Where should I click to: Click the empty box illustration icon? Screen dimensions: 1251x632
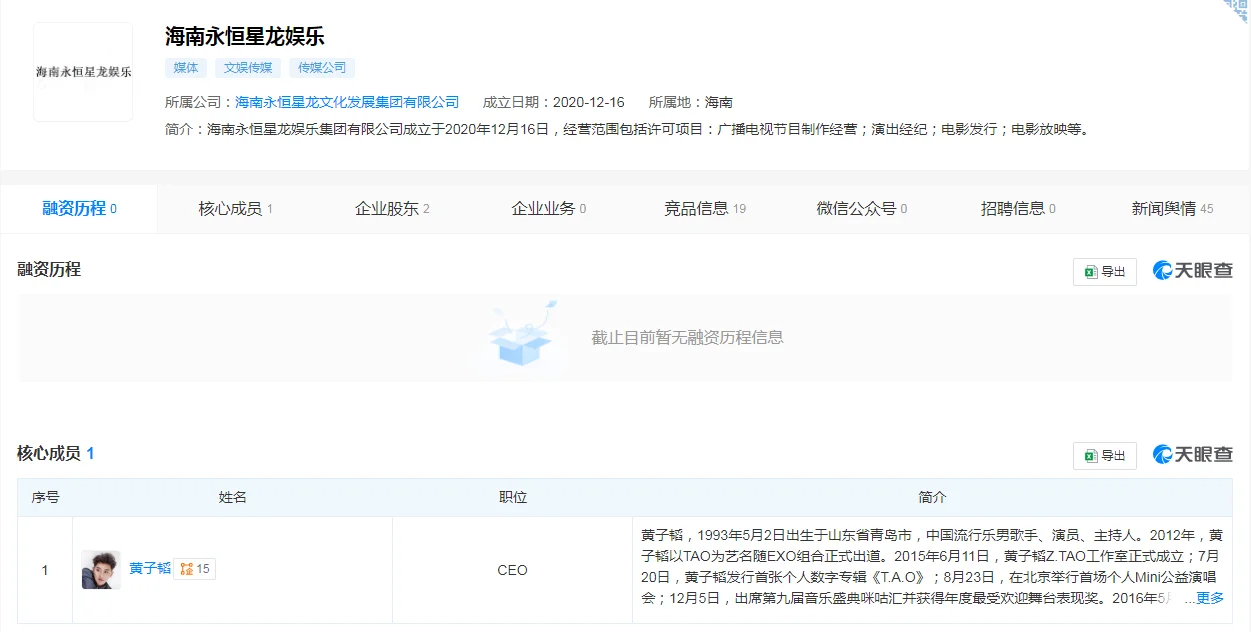click(x=521, y=336)
